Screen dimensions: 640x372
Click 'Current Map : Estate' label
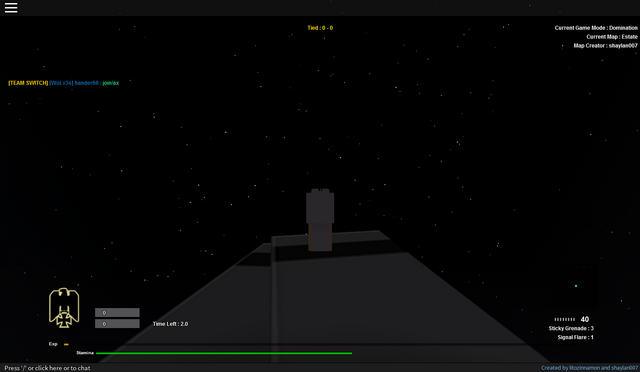point(612,37)
